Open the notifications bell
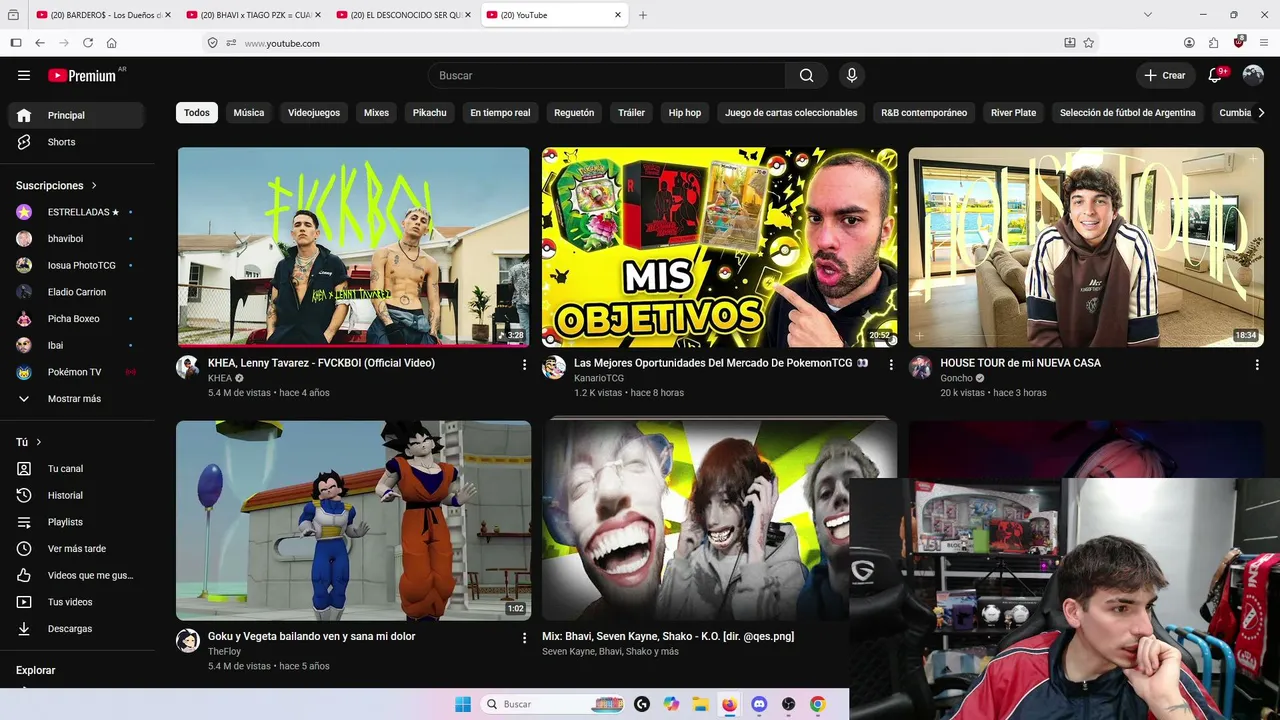The image size is (1280, 720). (x=1216, y=75)
